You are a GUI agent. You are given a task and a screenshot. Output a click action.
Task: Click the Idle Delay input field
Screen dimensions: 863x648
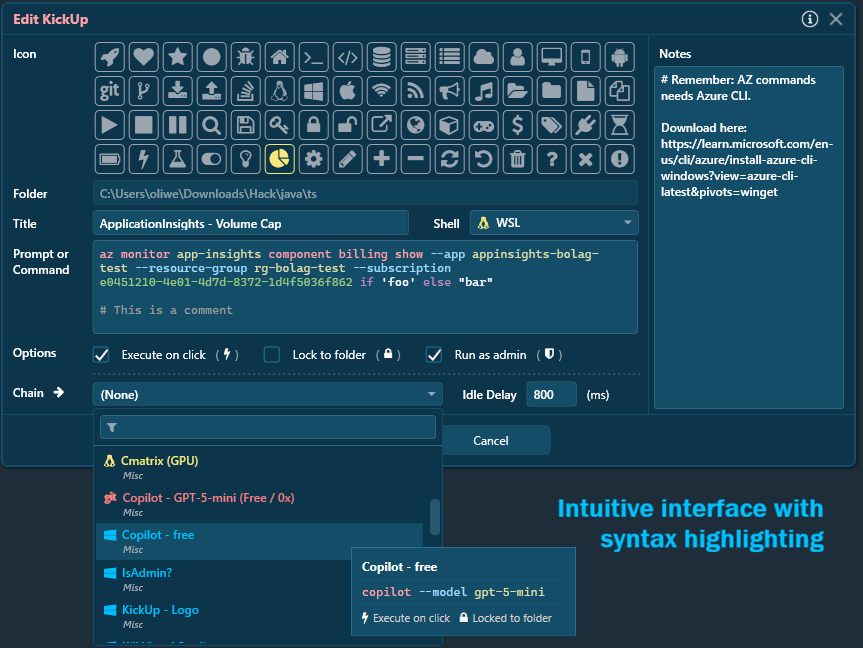[x=552, y=395]
